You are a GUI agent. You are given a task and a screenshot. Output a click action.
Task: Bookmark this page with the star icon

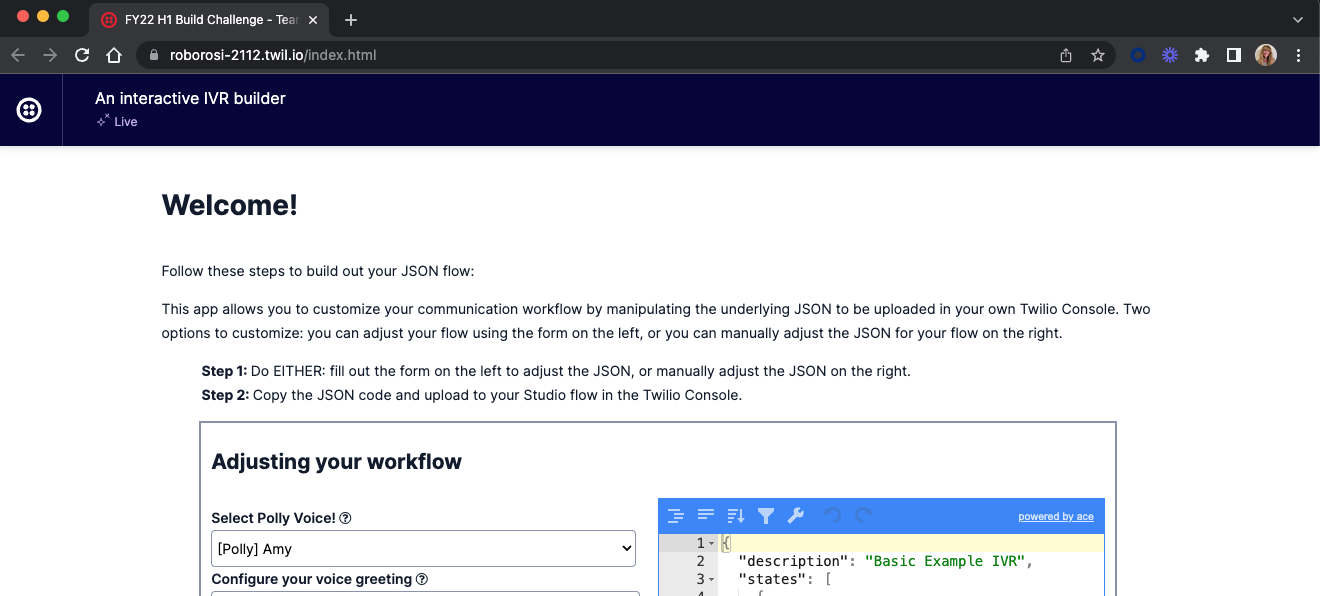click(x=1098, y=55)
